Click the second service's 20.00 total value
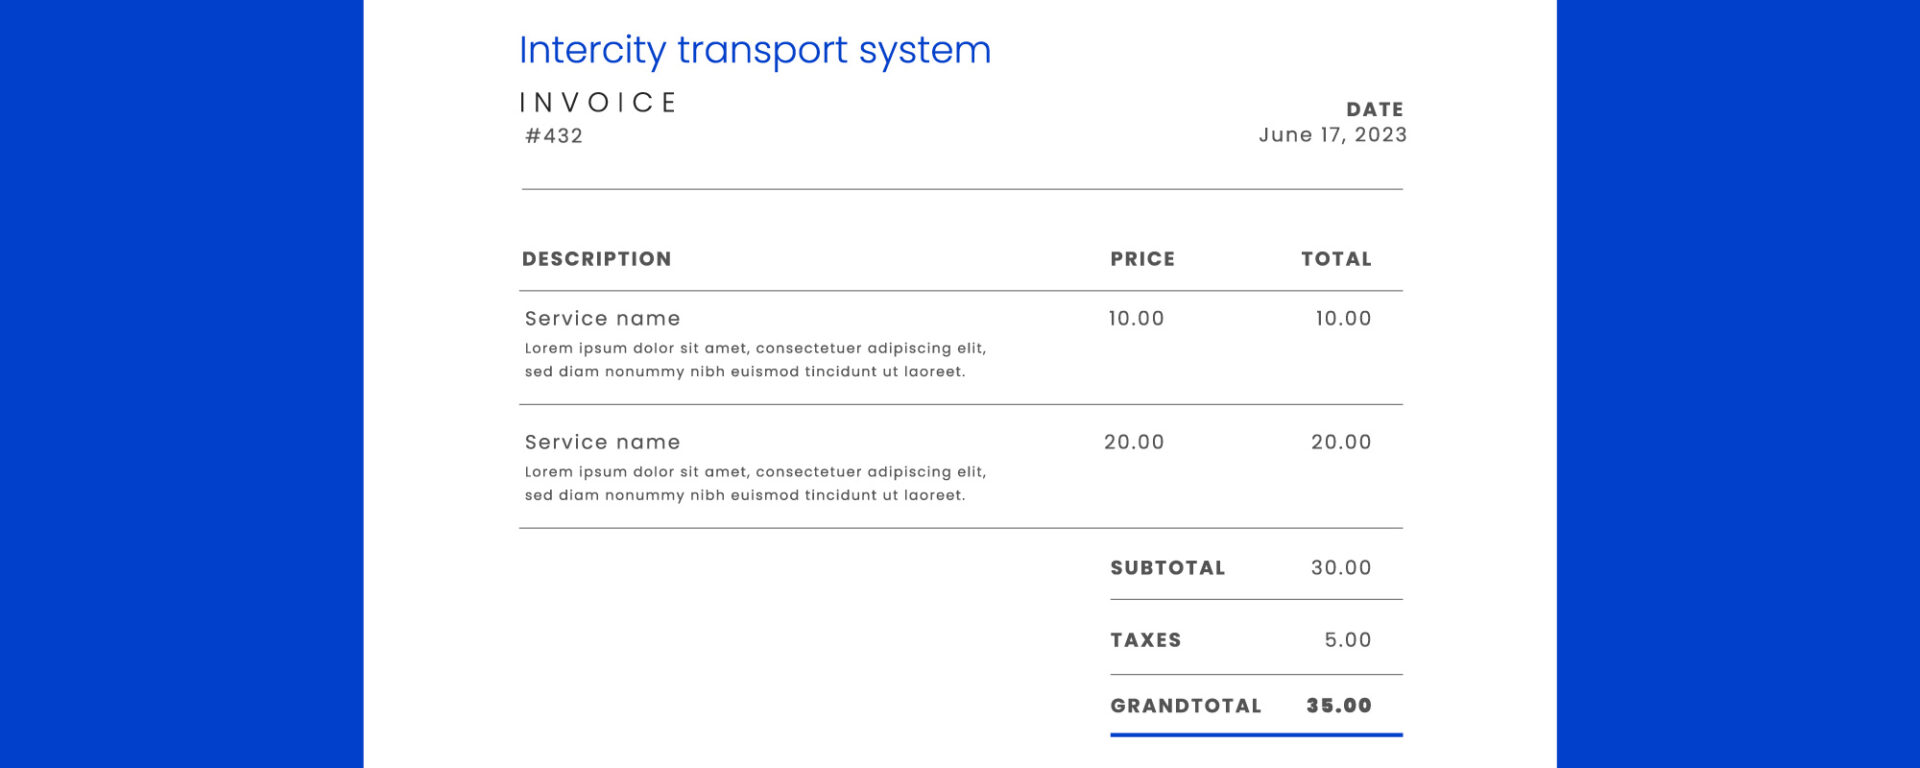 tap(1341, 442)
